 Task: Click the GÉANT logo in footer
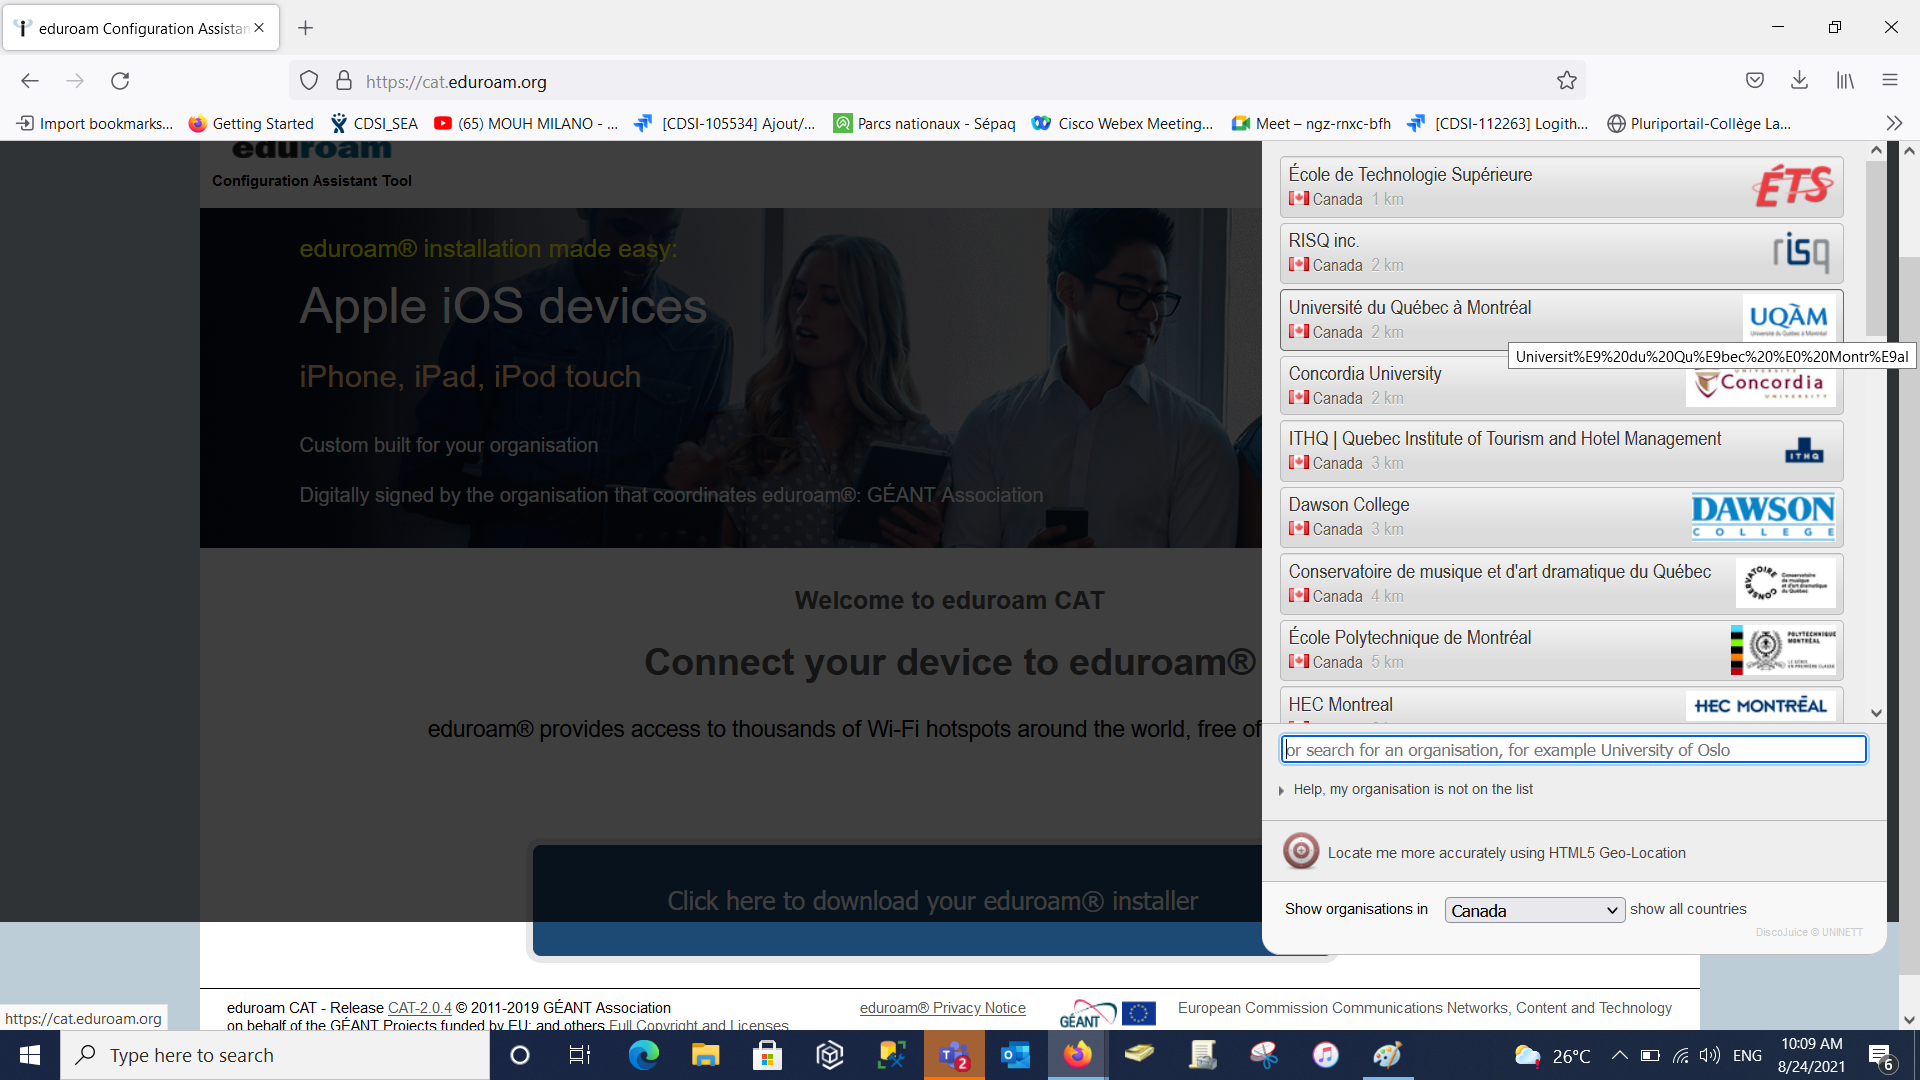tap(1087, 1013)
